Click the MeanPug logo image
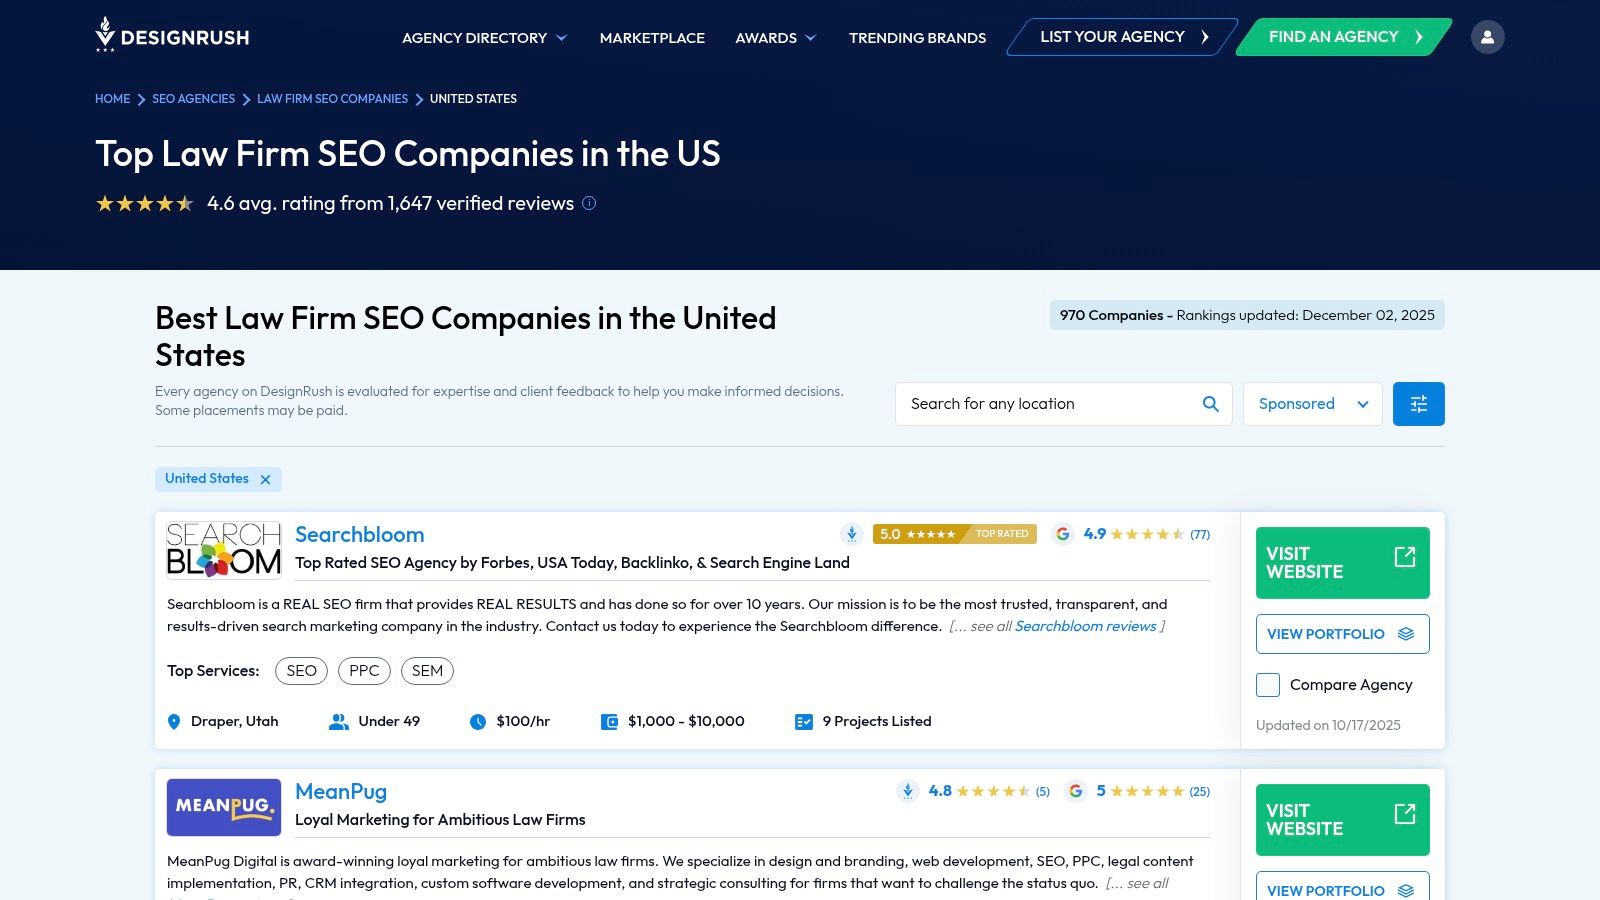Screen dimensions: 1600x900 click(223, 807)
